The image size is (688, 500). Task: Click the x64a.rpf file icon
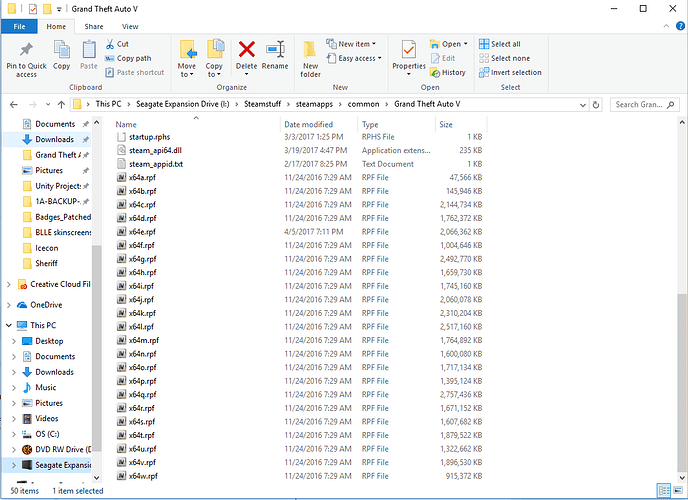122,177
